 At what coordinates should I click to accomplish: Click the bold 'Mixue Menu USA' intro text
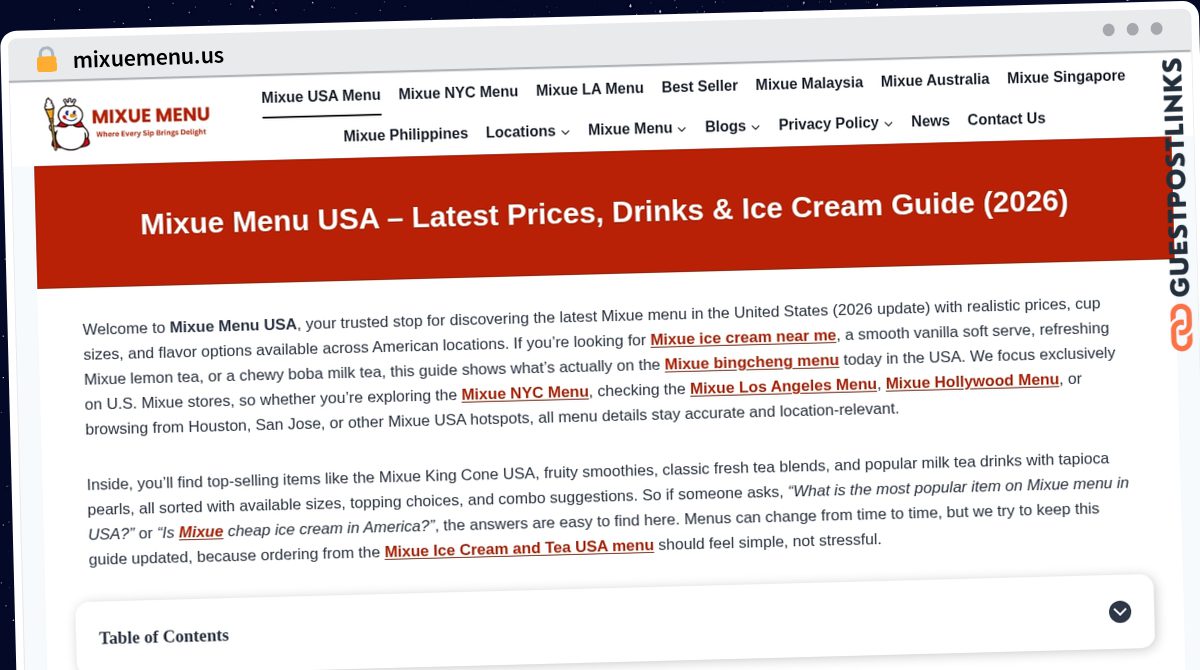click(233, 325)
